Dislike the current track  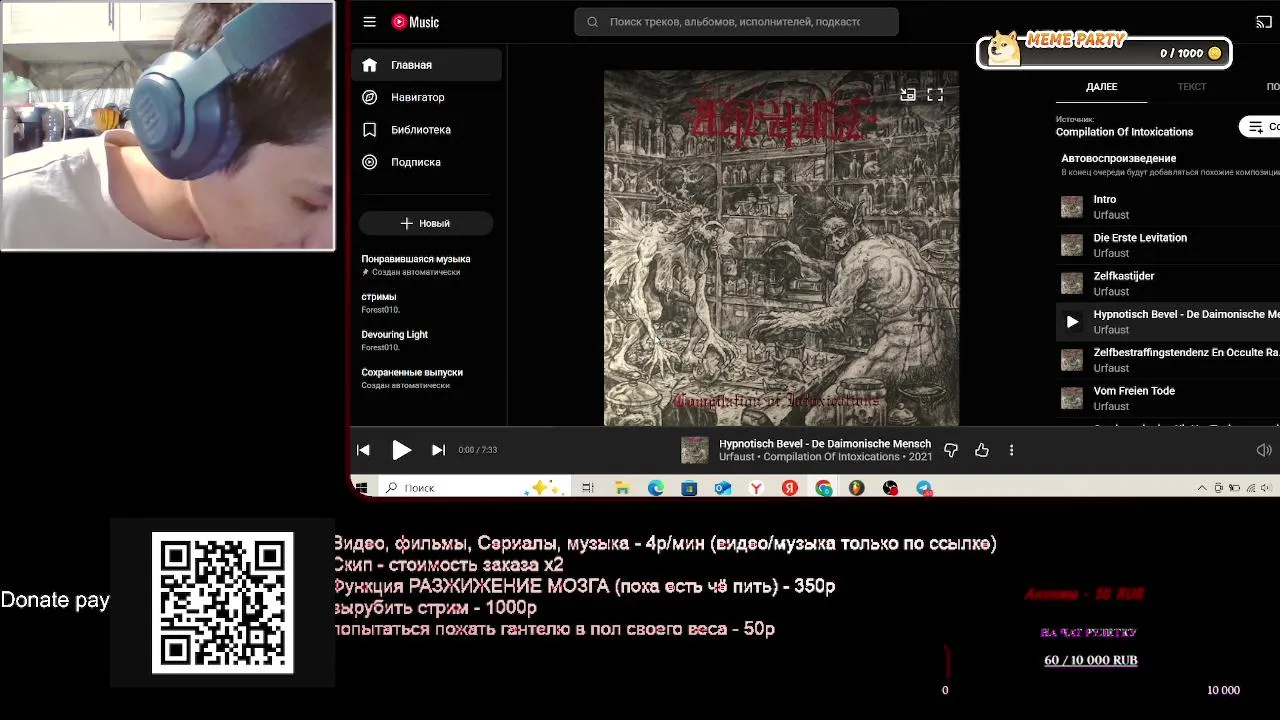[951, 450]
